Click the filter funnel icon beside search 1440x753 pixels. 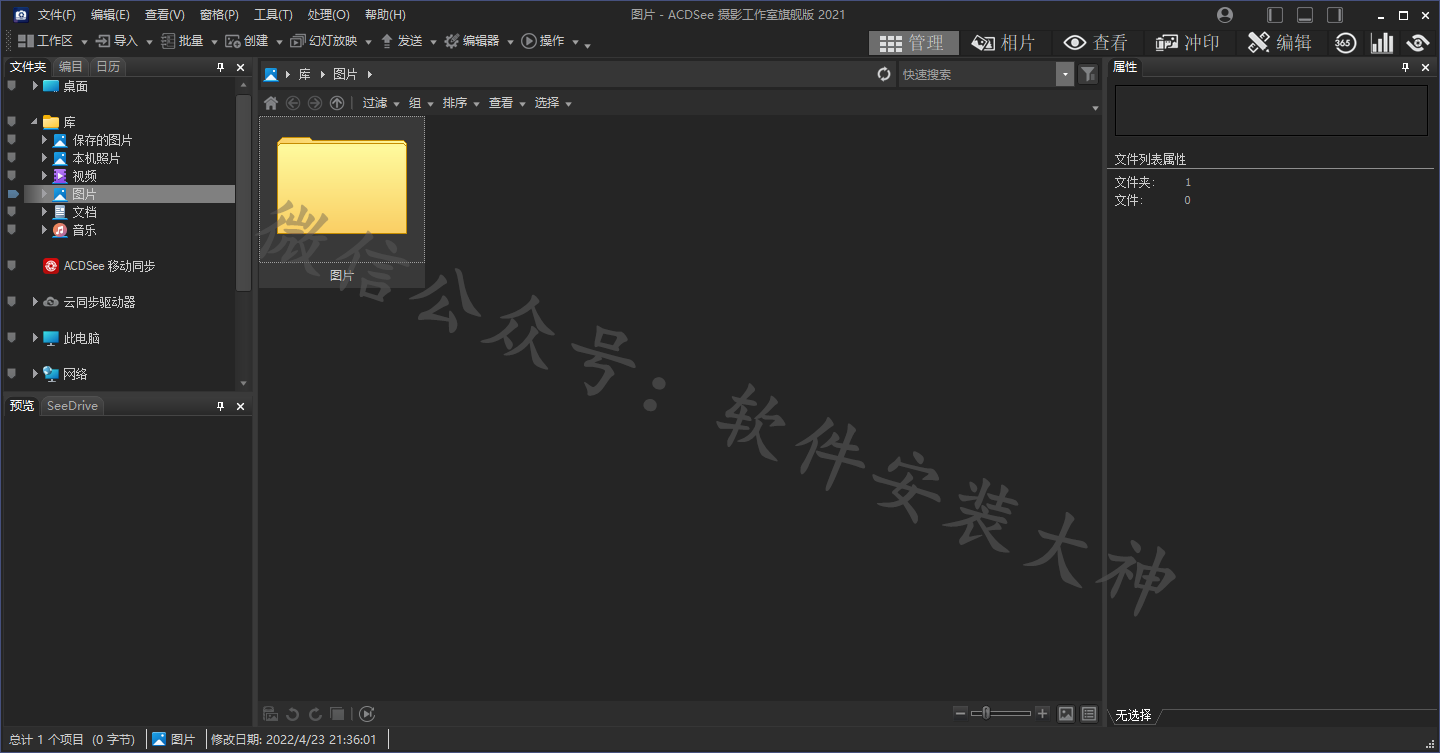point(1088,74)
